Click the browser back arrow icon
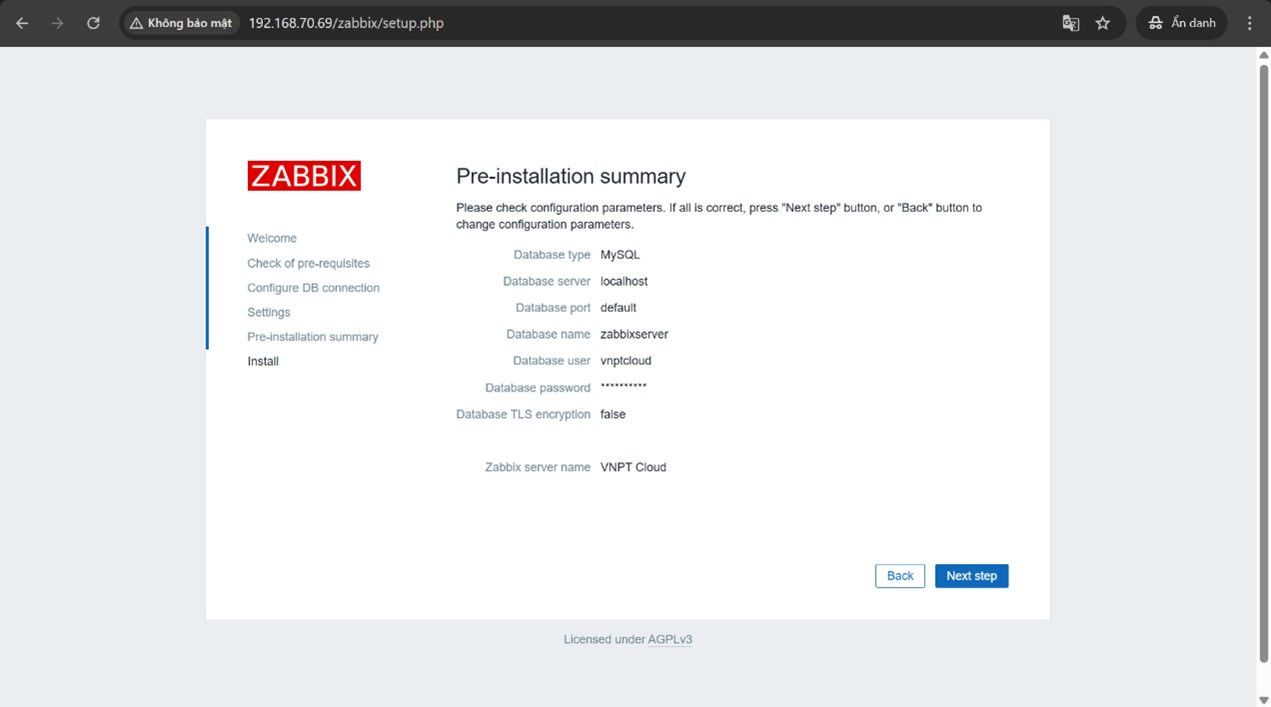1271x707 pixels. pos(22,23)
